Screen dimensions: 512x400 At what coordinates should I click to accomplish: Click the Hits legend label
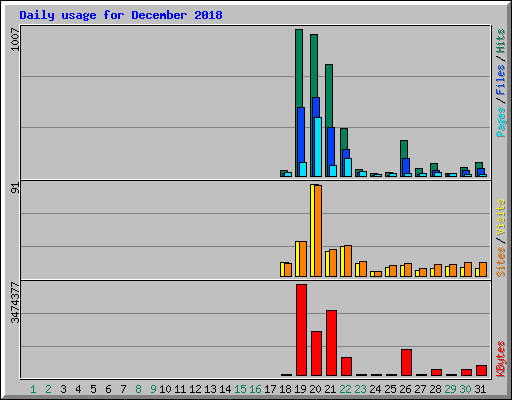click(x=500, y=41)
